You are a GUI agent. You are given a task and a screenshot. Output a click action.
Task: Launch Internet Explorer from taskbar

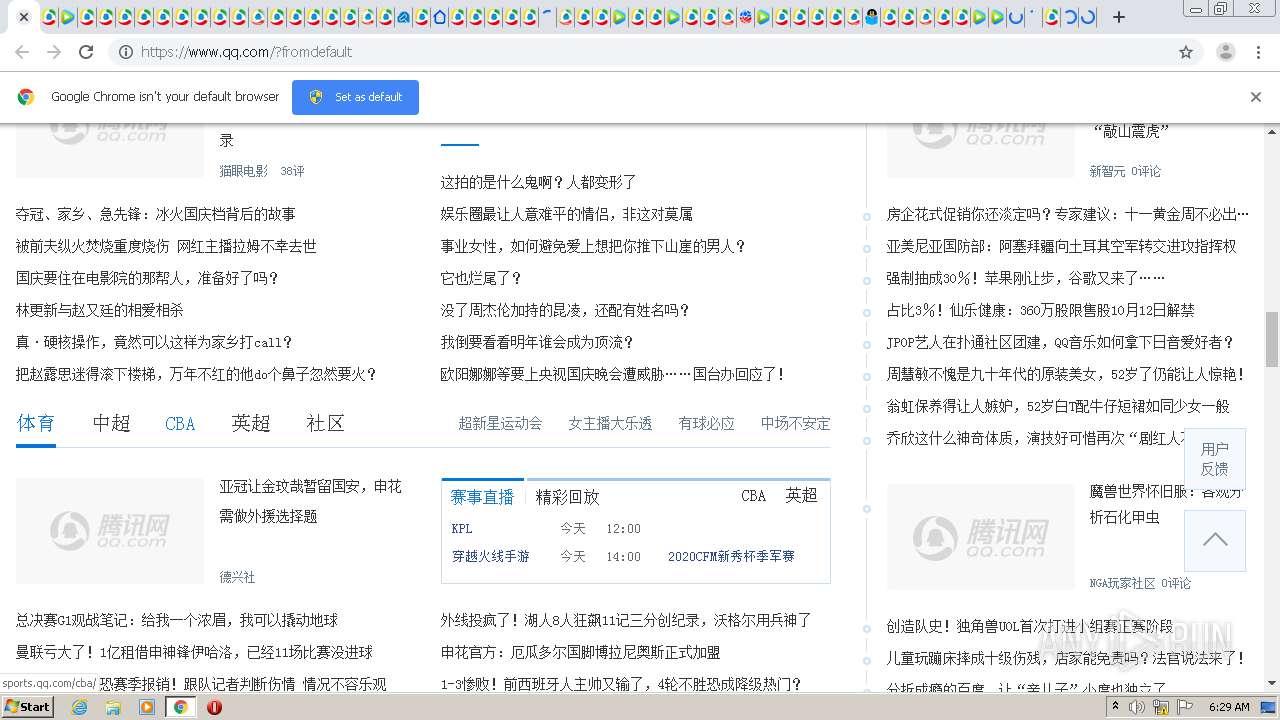[79, 706]
